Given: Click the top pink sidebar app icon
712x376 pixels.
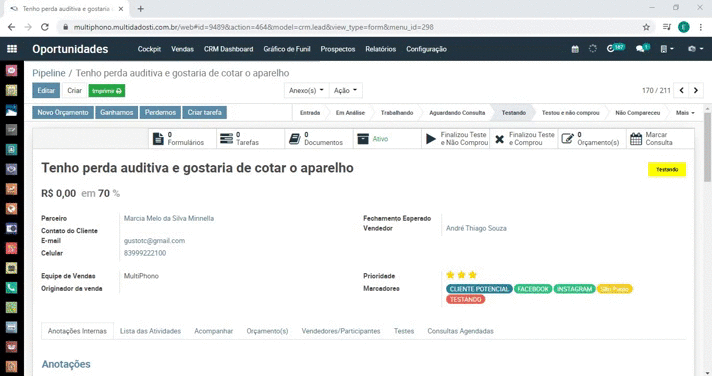Looking at the screenshot, I should pyautogui.click(x=11, y=70).
